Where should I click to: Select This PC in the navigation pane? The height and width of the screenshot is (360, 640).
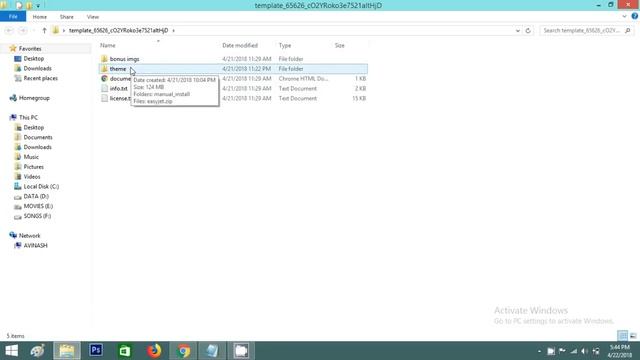coord(28,118)
